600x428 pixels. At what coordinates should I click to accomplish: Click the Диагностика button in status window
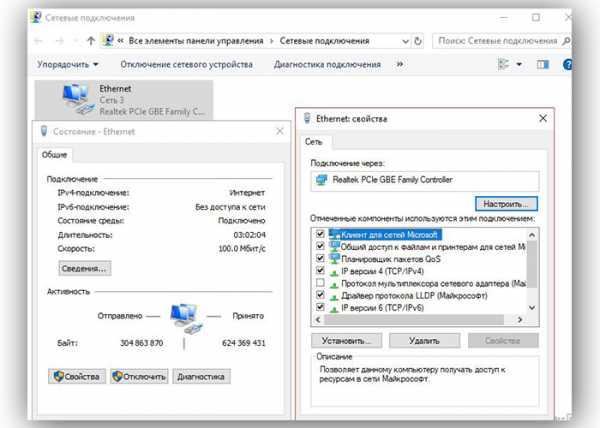(201, 377)
